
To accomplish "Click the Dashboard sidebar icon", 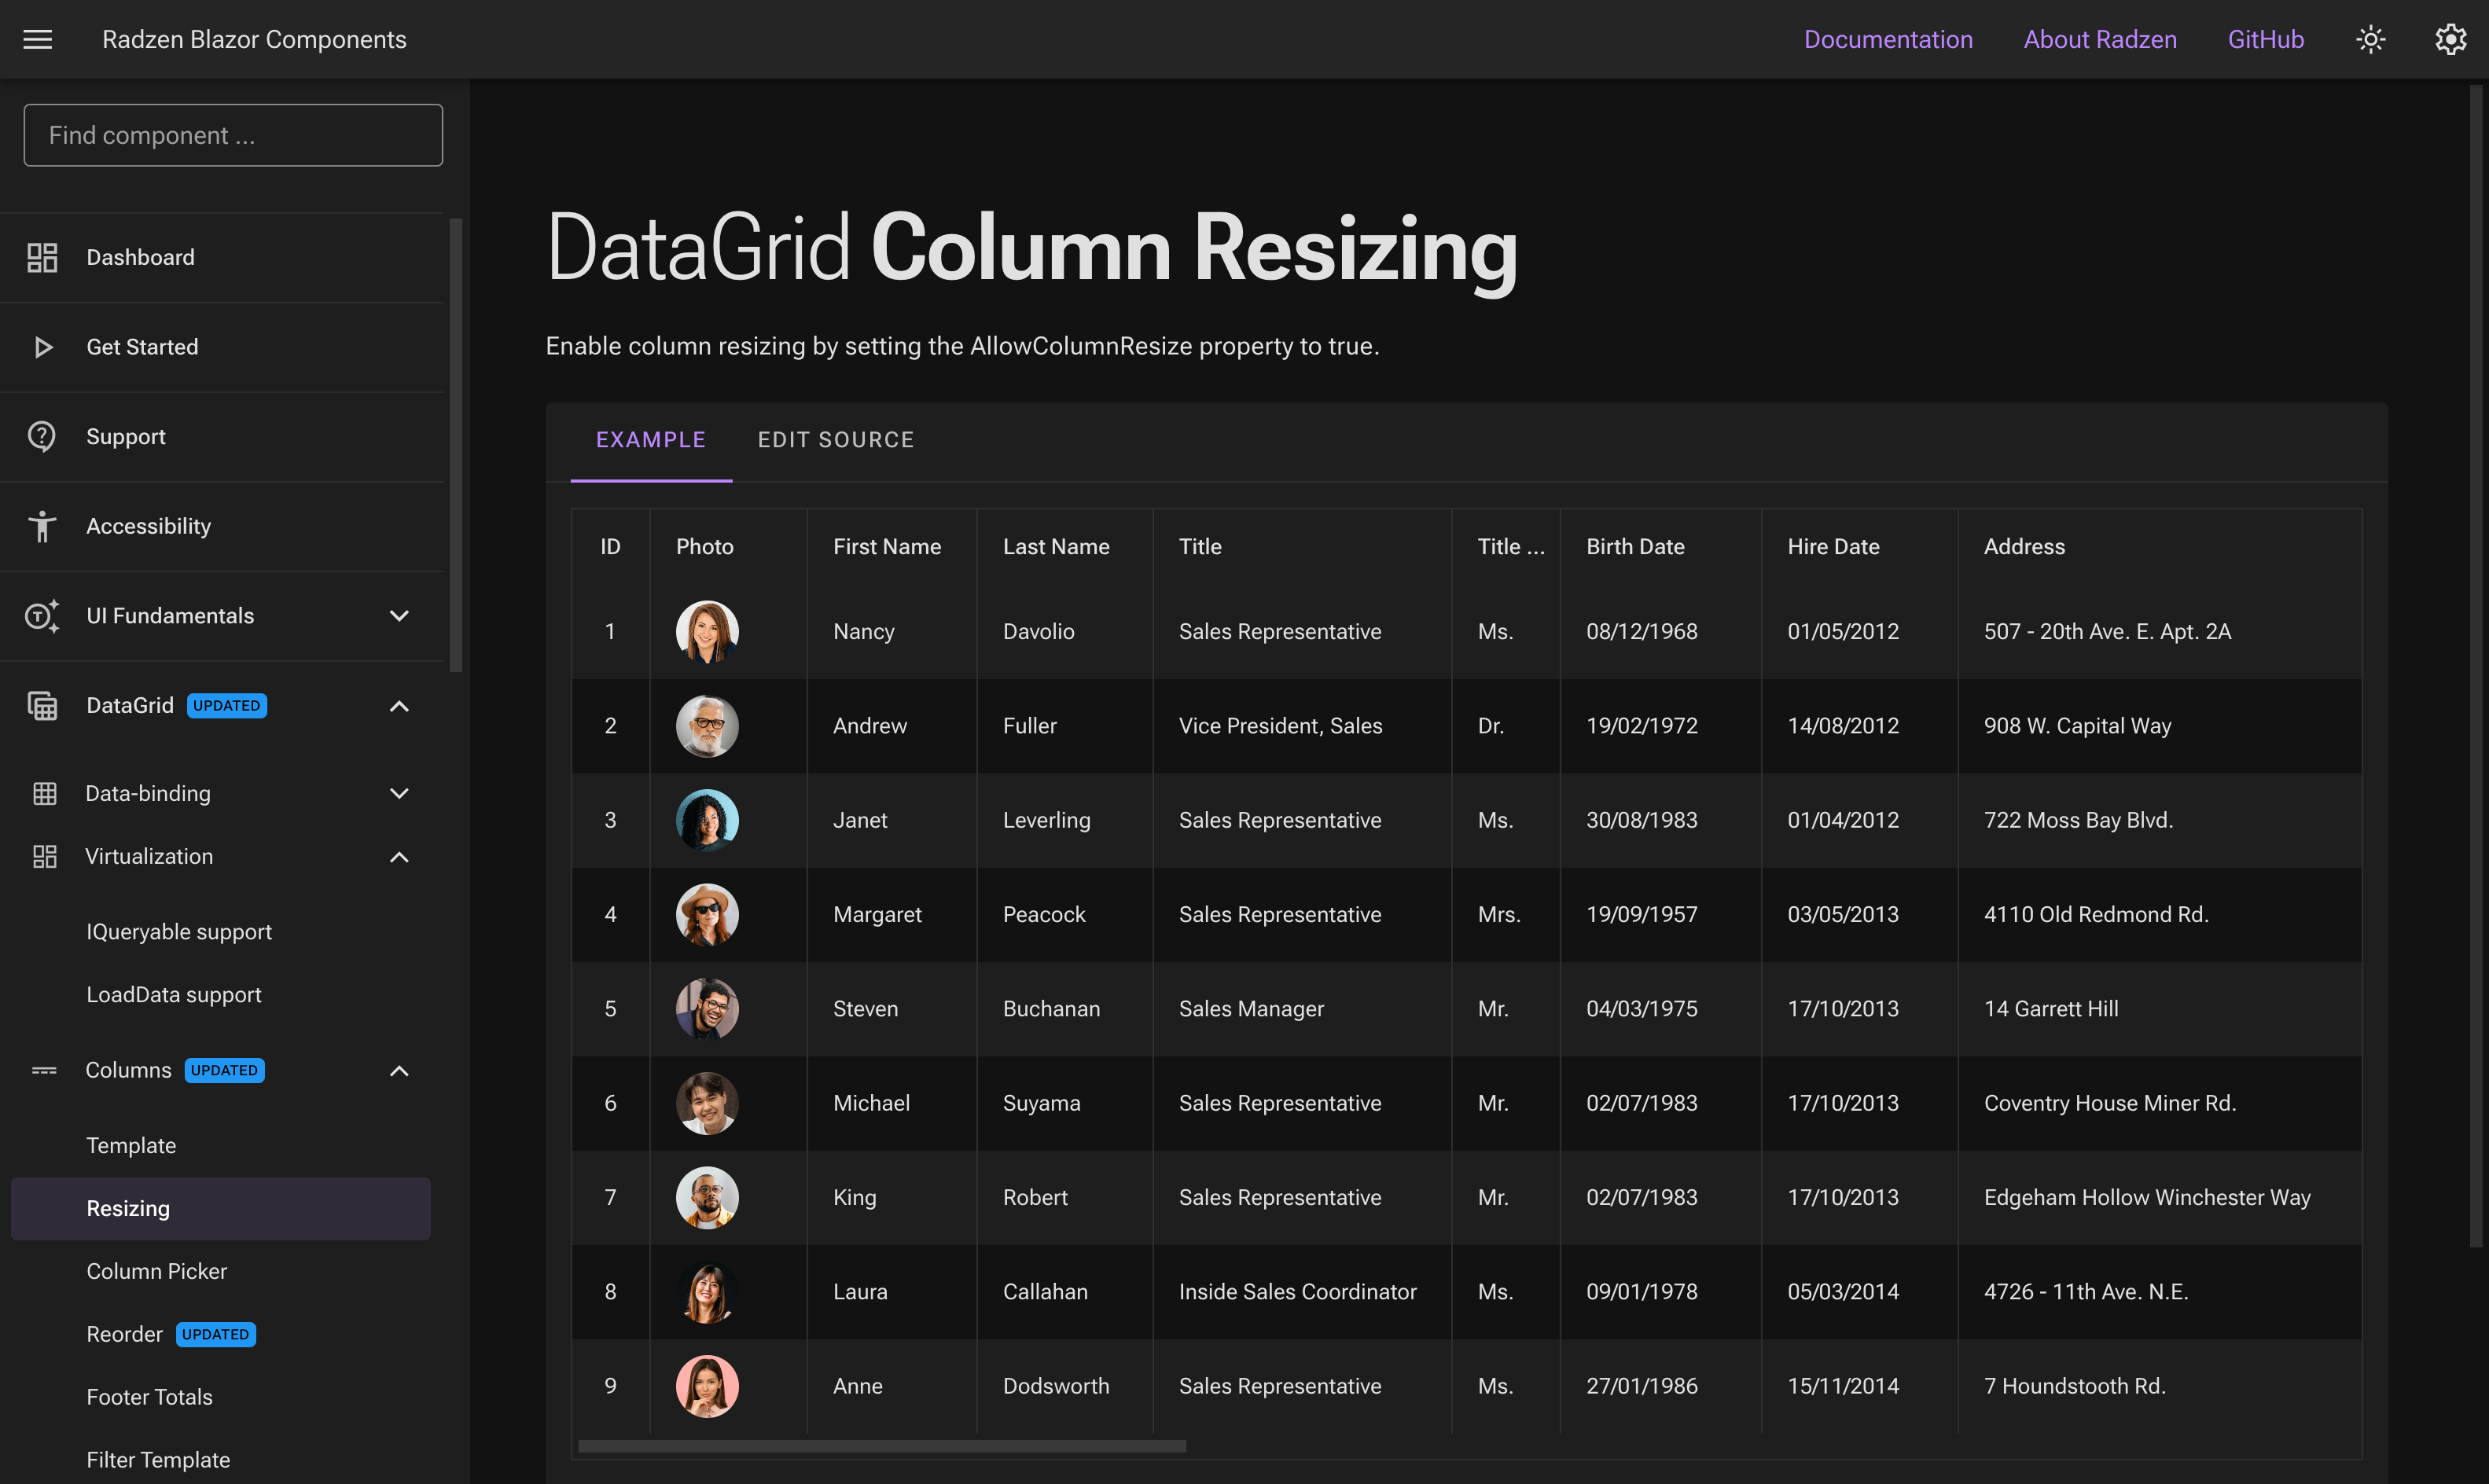I will click(x=42, y=256).
